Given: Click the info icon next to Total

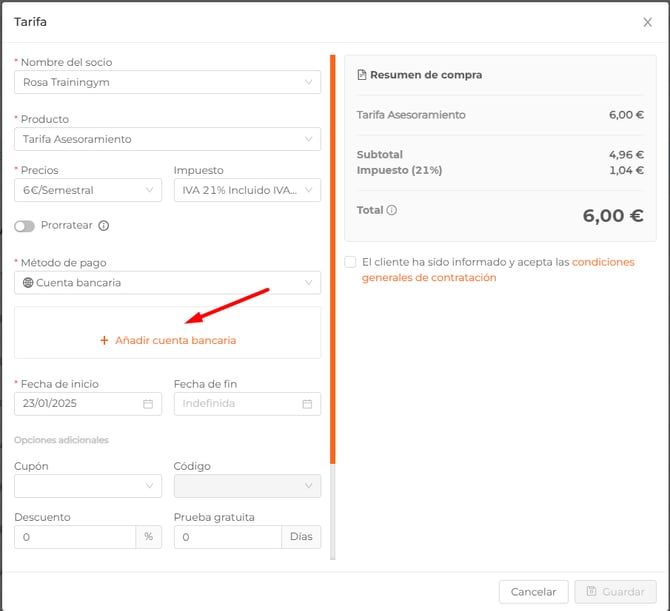Looking at the screenshot, I should coord(392,211).
